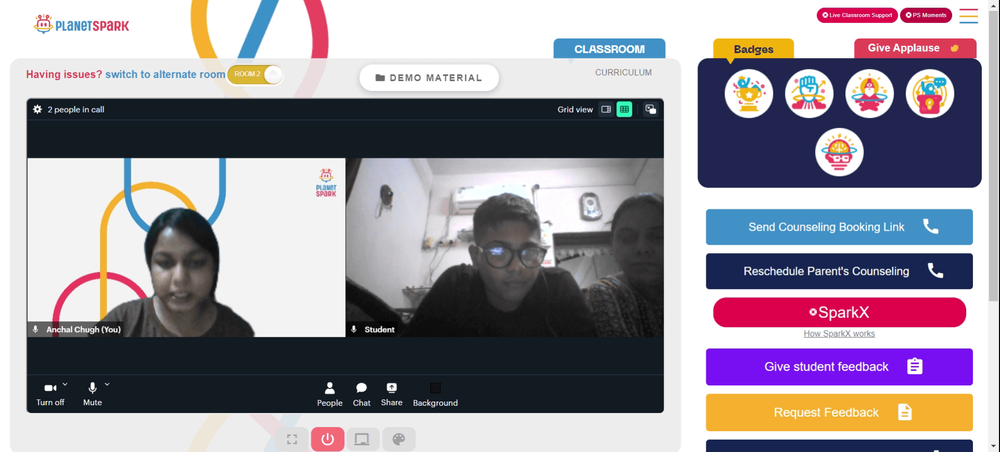The width and height of the screenshot is (1000, 452).
Task: Share your screen
Action: pyautogui.click(x=392, y=395)
